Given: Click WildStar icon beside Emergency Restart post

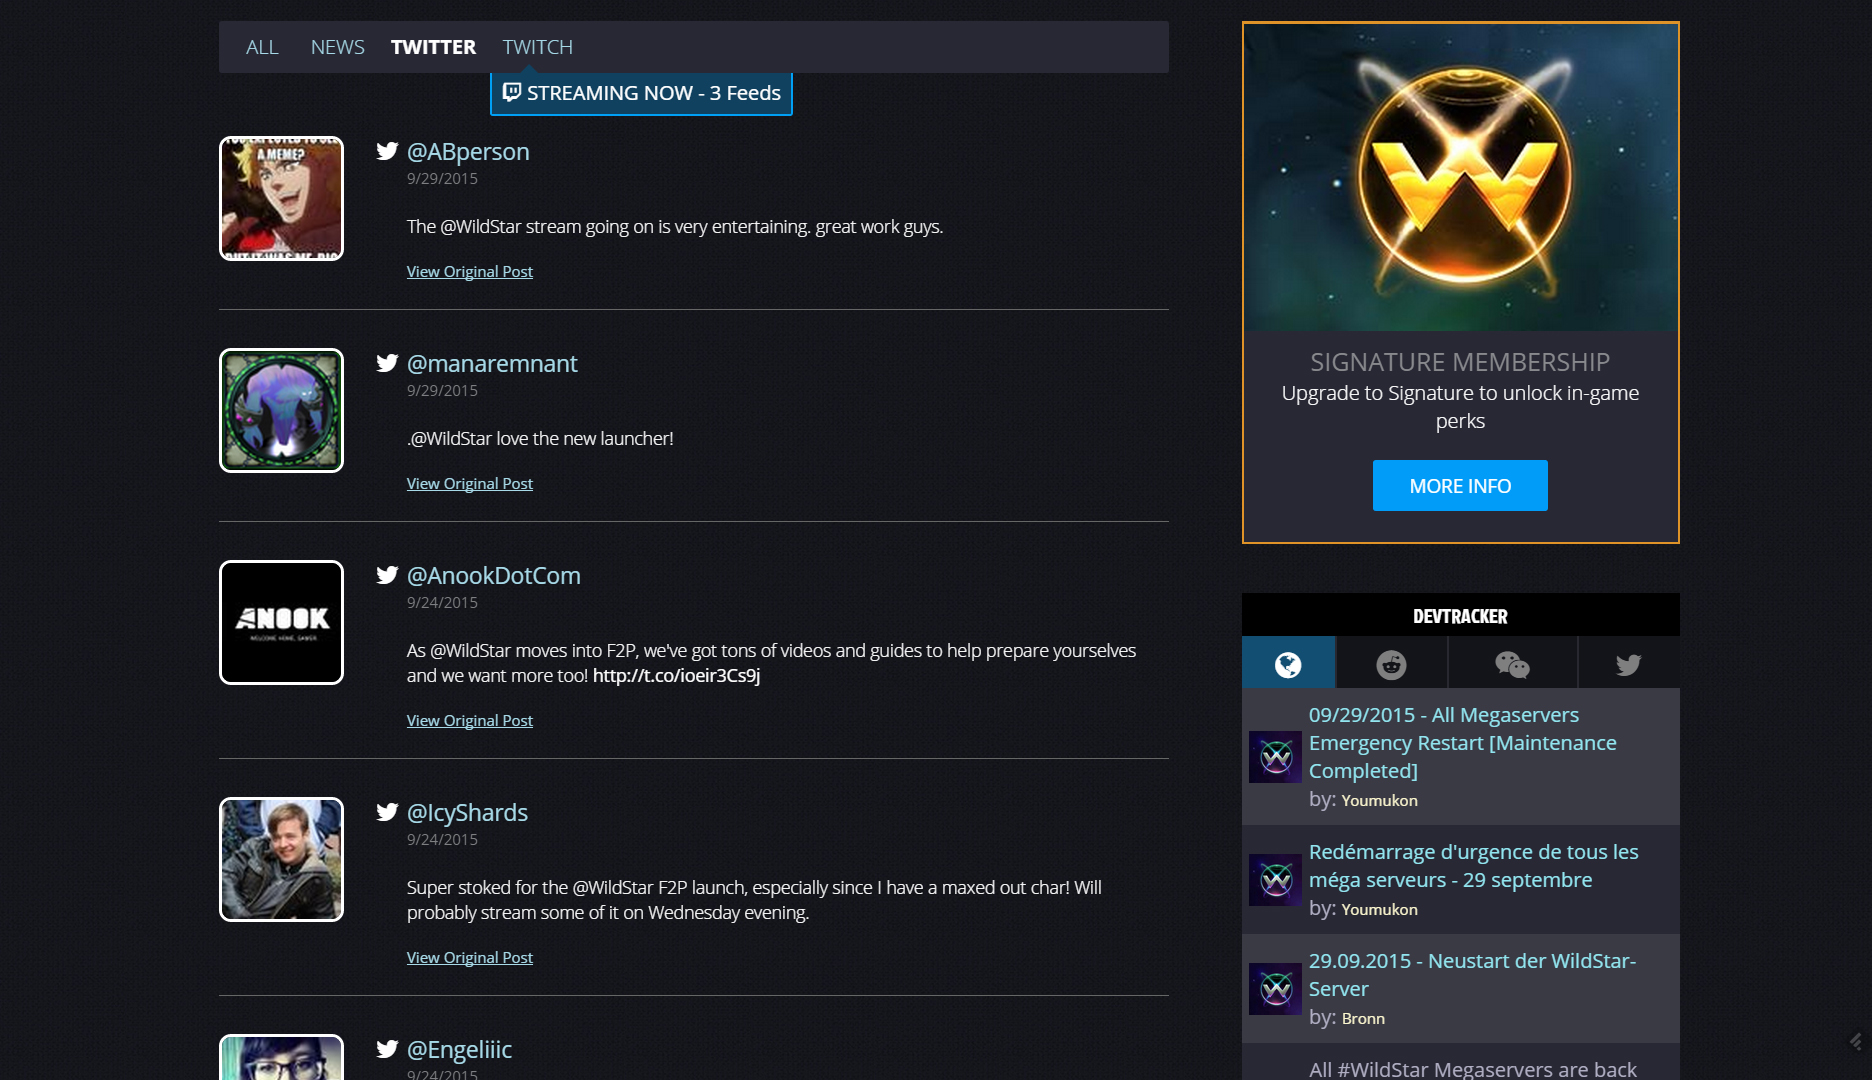Looking at the screenshot, I should [1276, 757].
